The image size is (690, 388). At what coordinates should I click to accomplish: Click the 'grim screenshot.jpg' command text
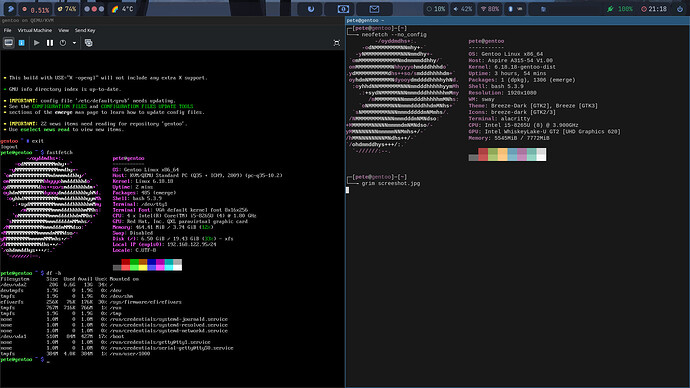[x=391, y=183]
